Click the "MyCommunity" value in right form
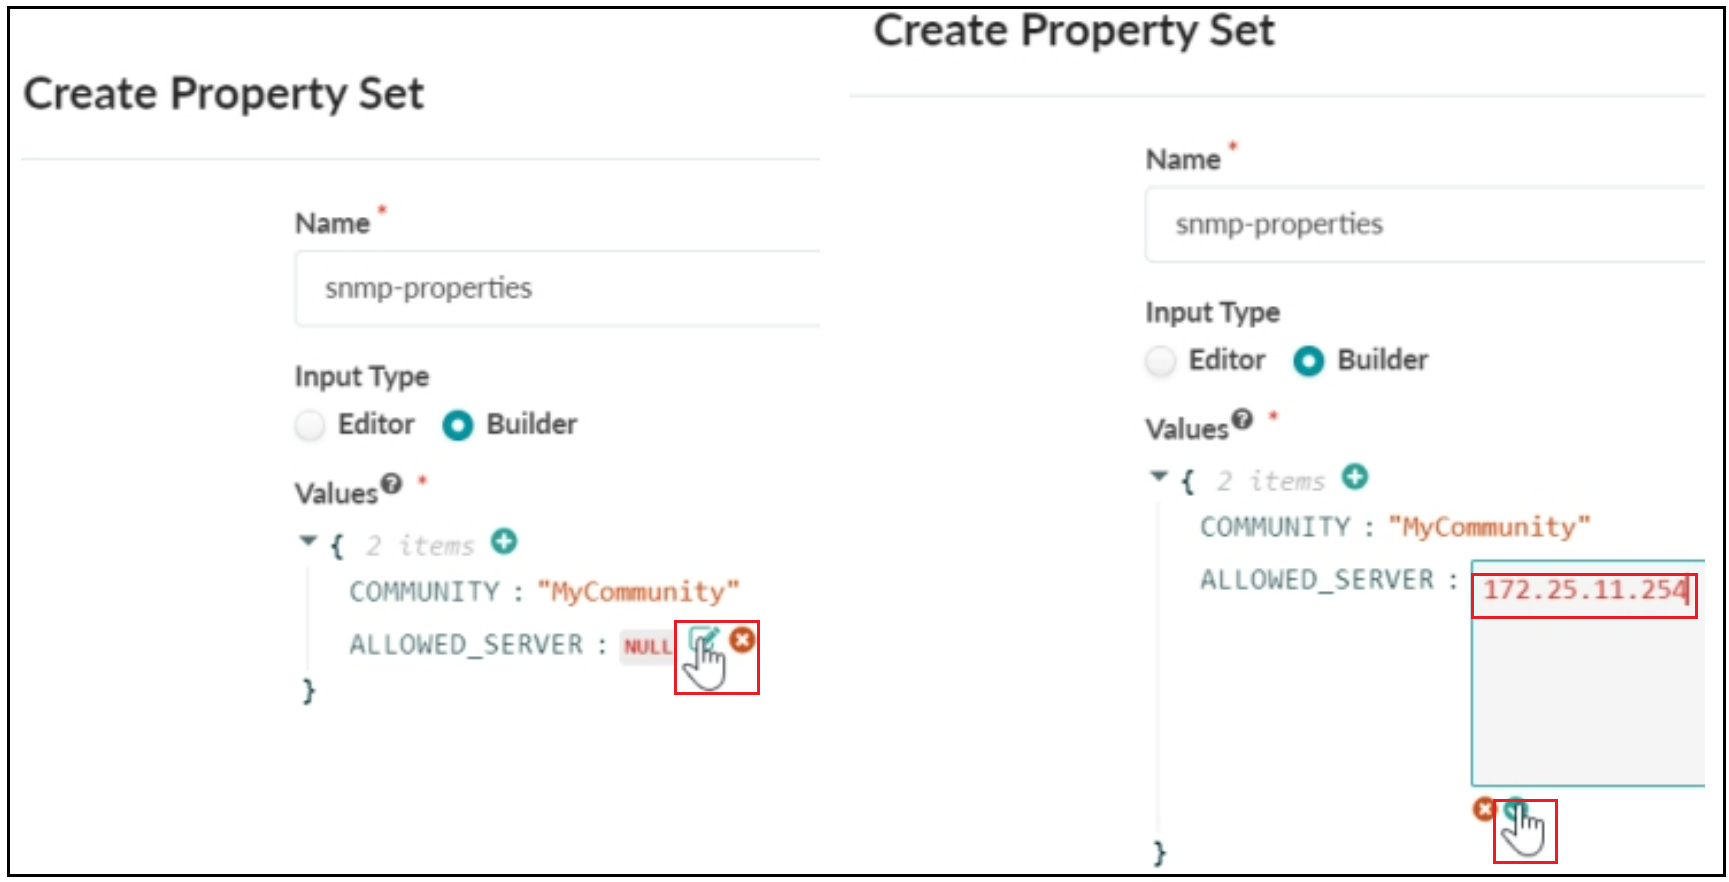This screenshot has height=882, width=1729. pyautogui.click(x=1488, y=527)
